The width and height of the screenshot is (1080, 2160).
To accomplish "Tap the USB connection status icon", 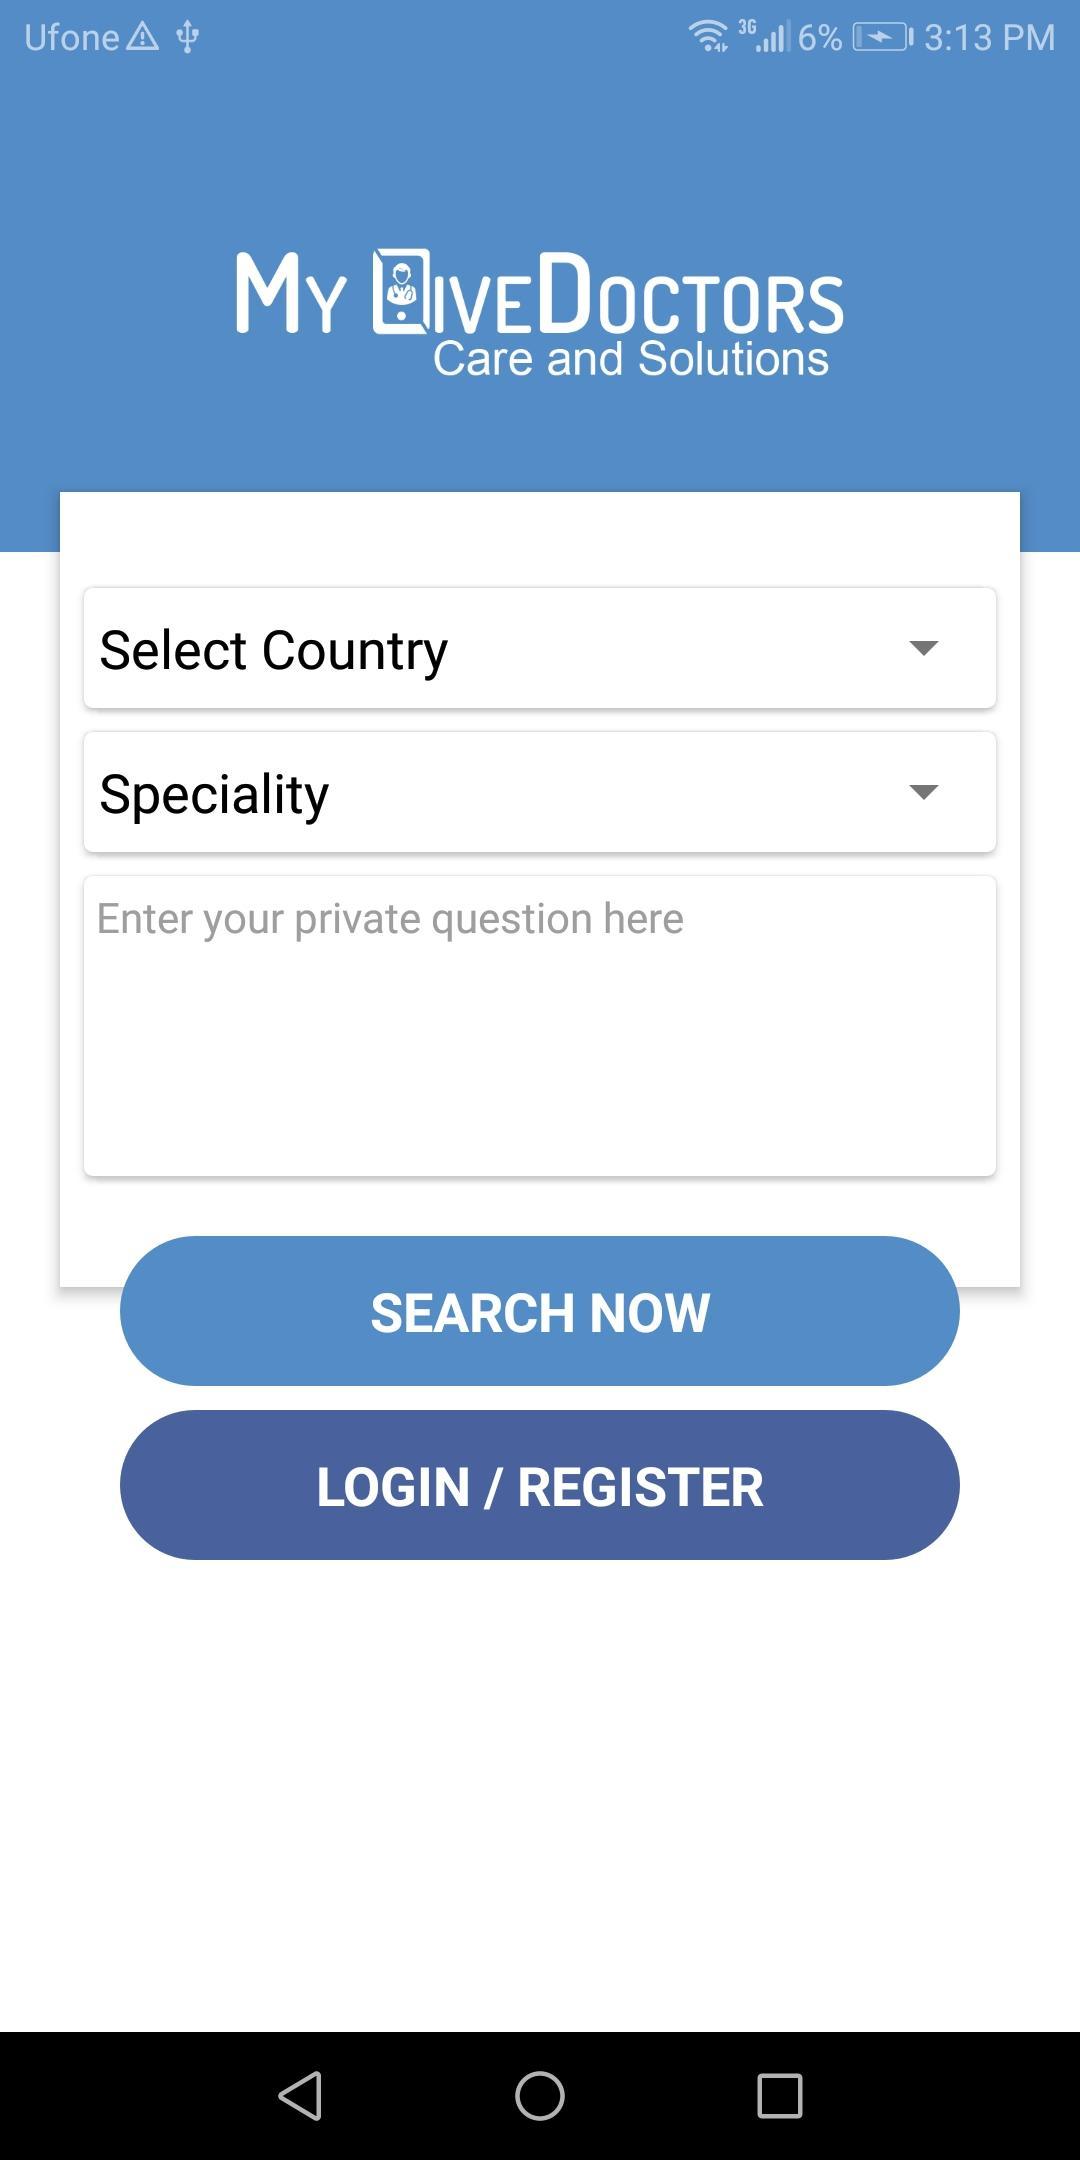I will tap(187, 37).
